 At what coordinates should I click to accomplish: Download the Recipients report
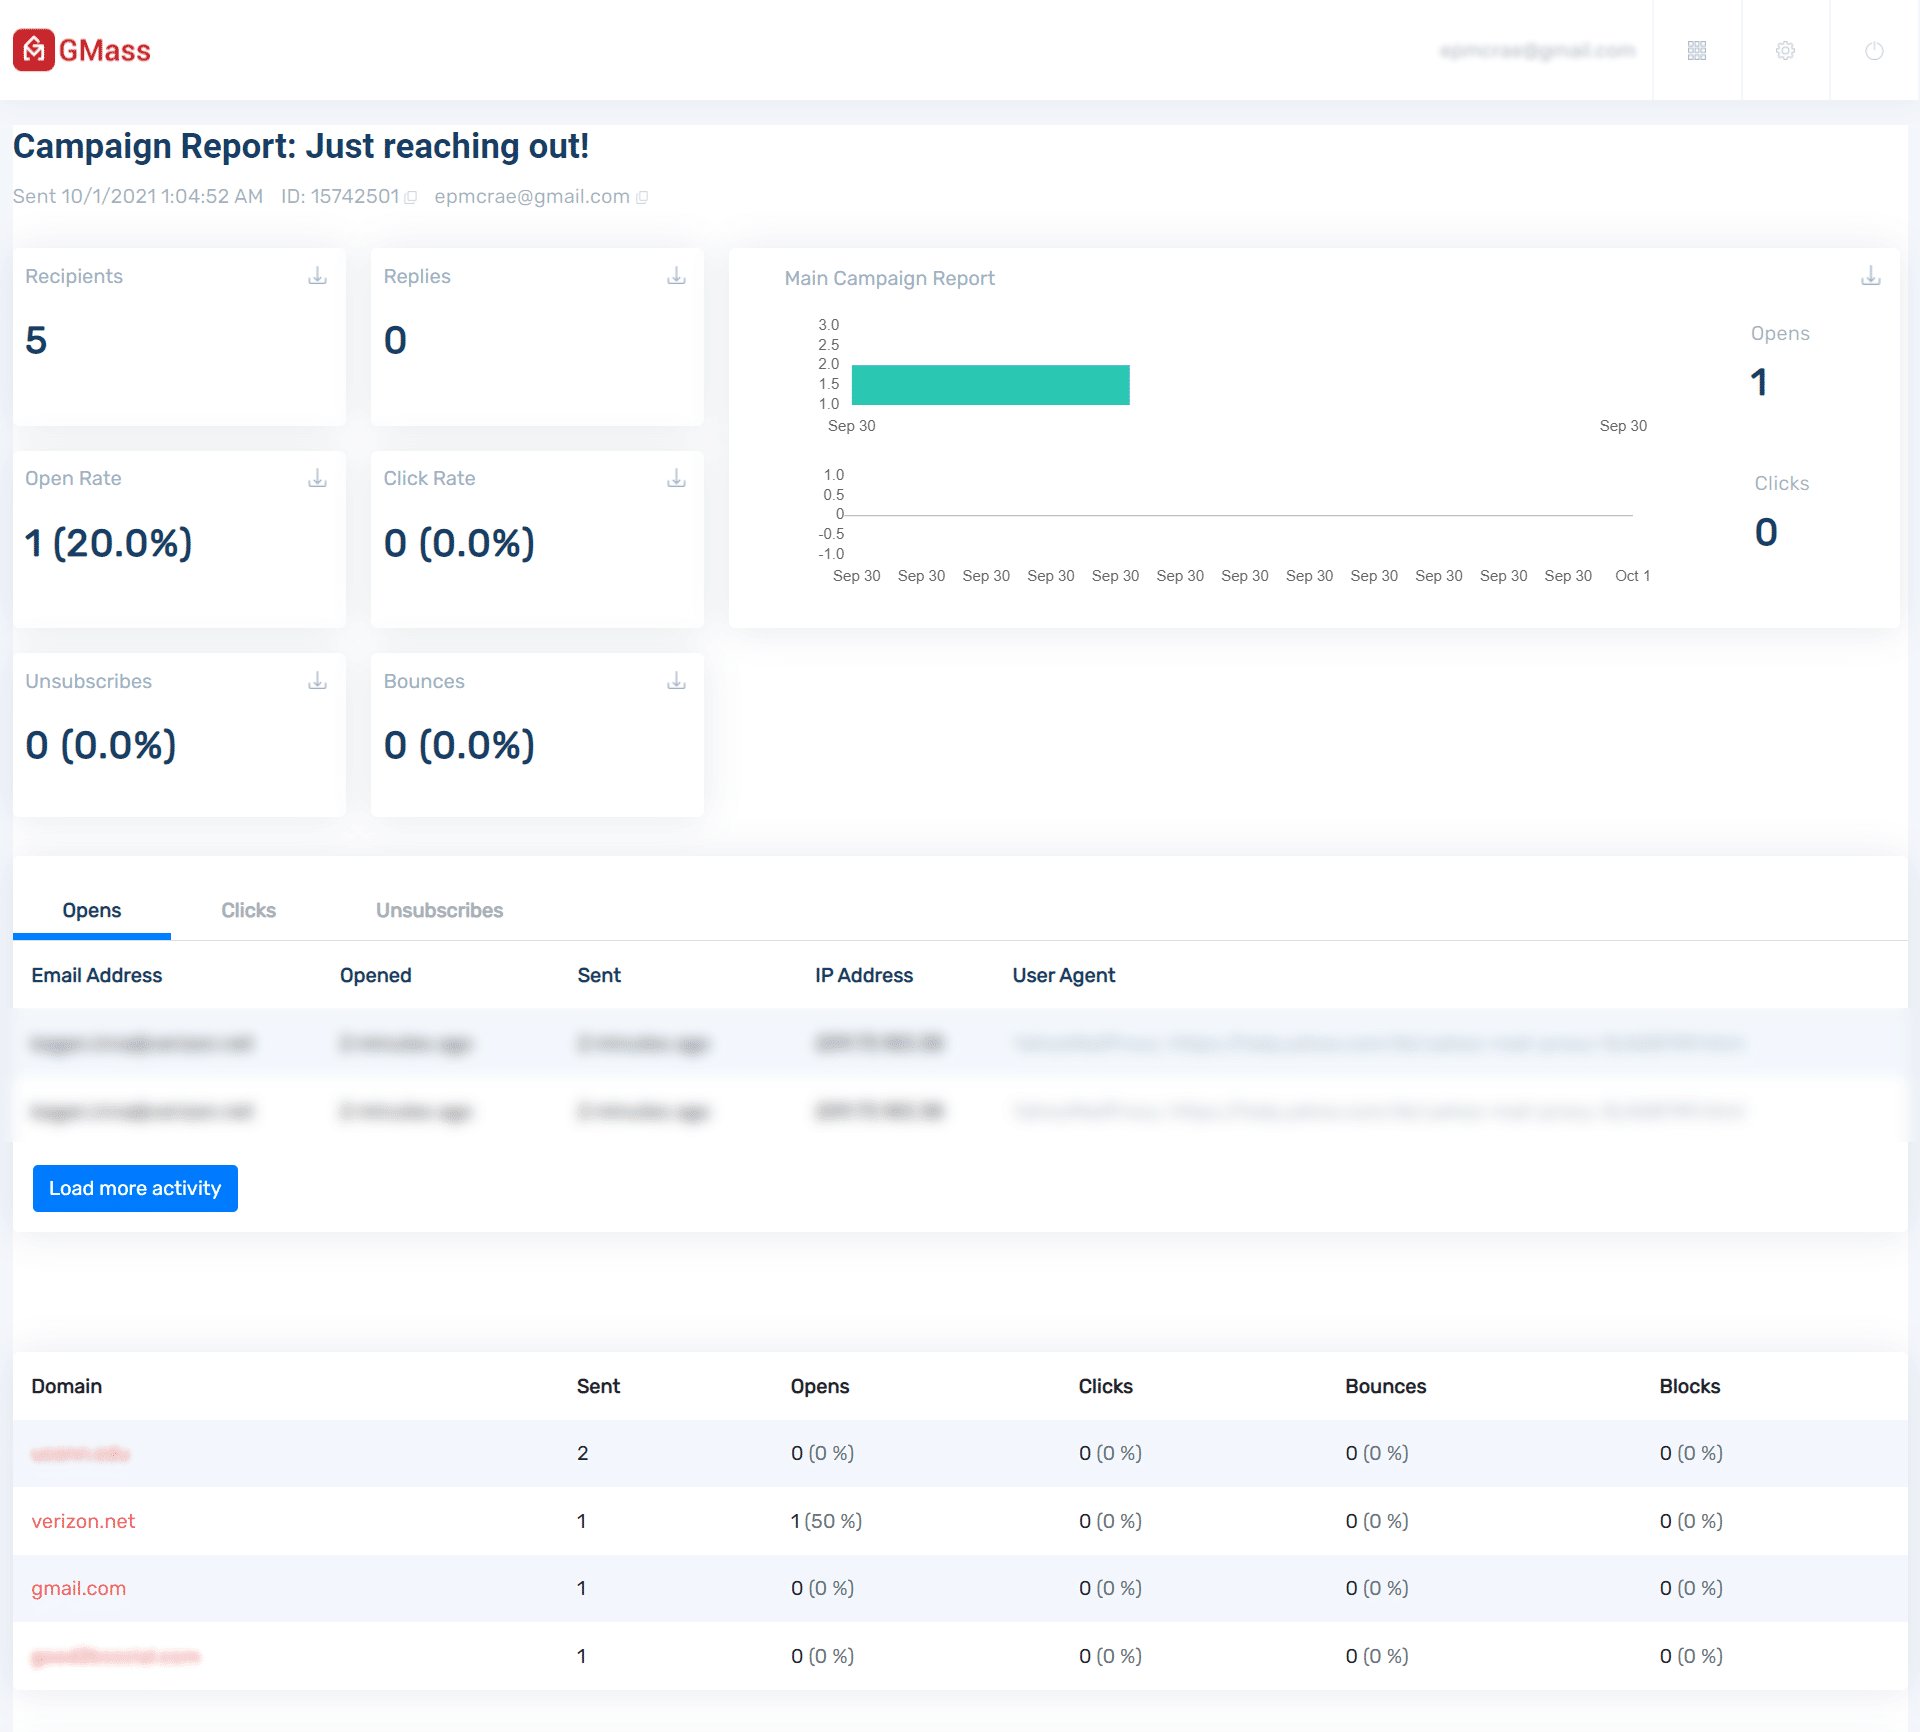coord(317,276)
